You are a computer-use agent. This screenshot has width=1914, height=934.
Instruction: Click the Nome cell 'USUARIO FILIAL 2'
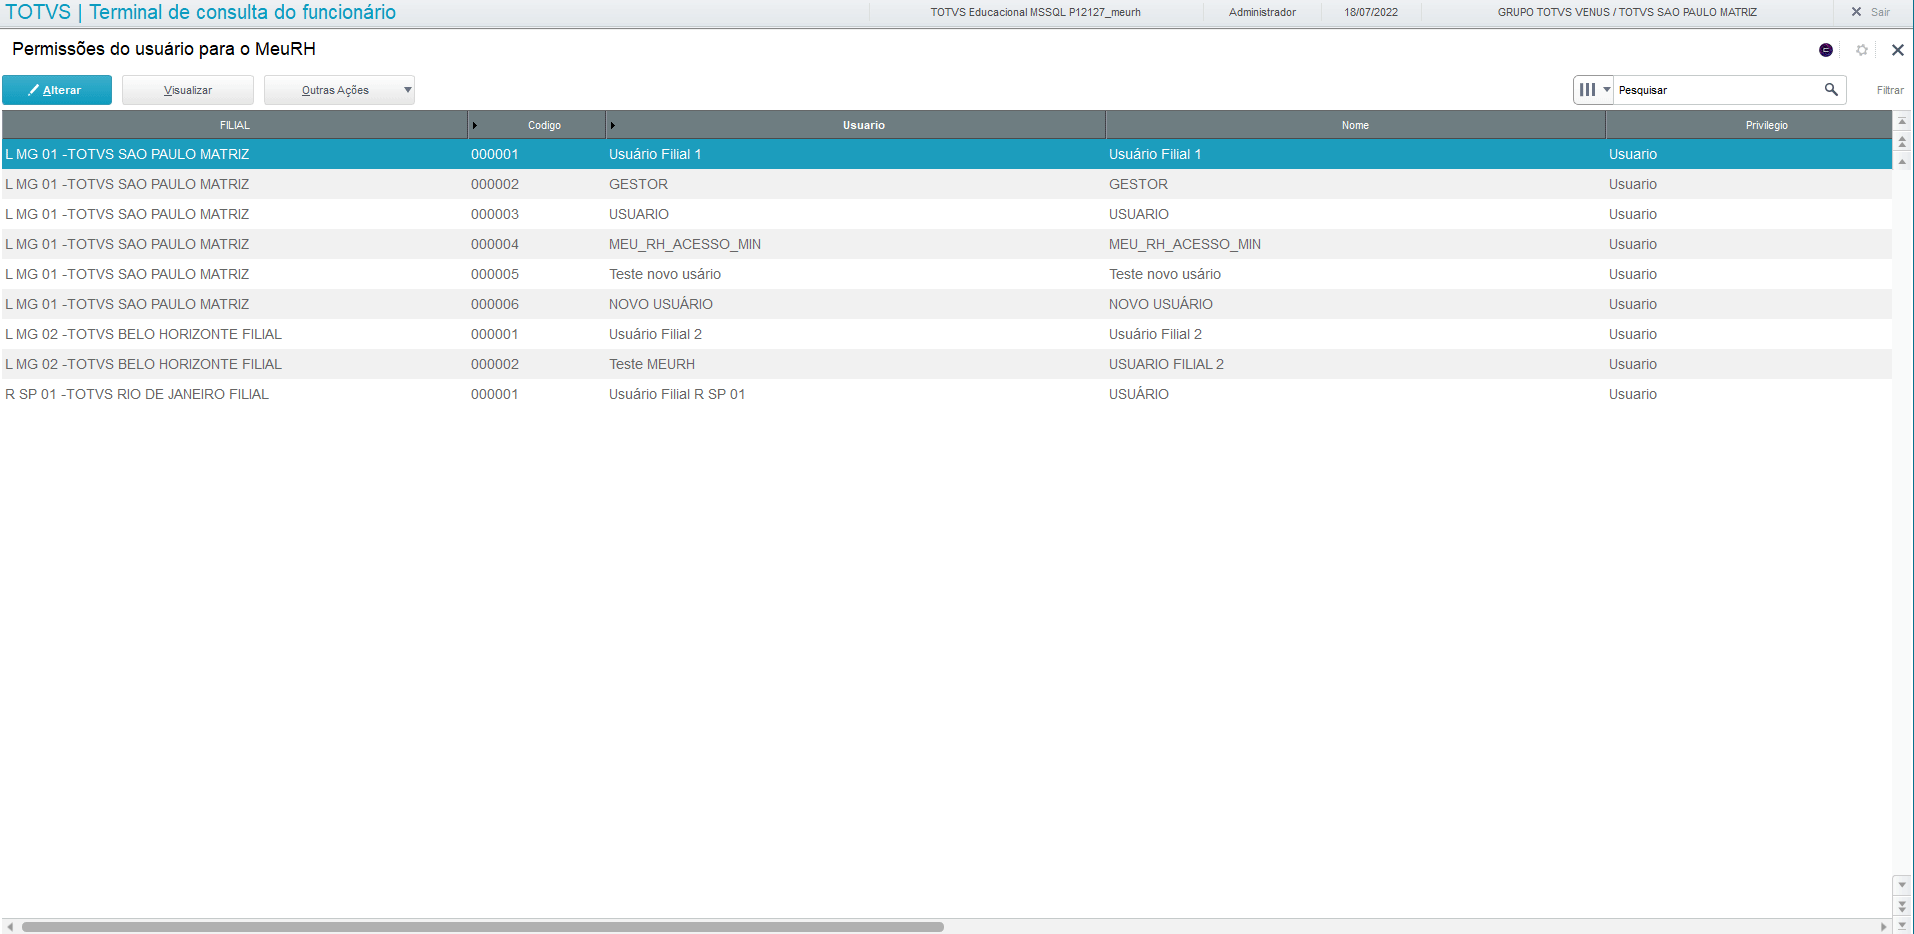1166,364
